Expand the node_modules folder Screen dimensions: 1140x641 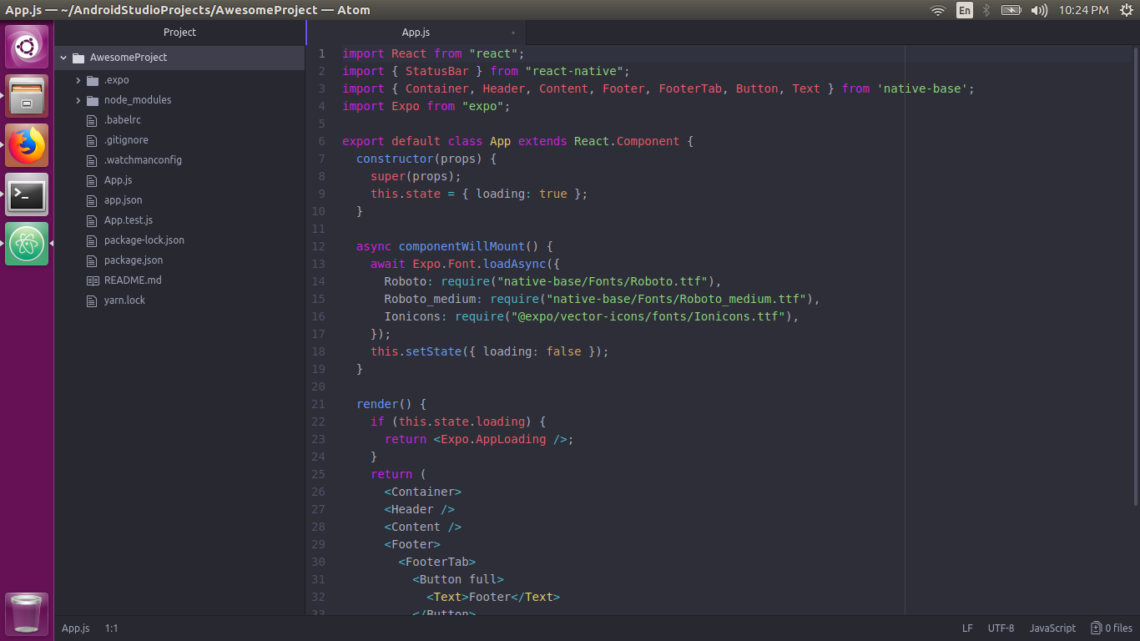coord(78,99)
